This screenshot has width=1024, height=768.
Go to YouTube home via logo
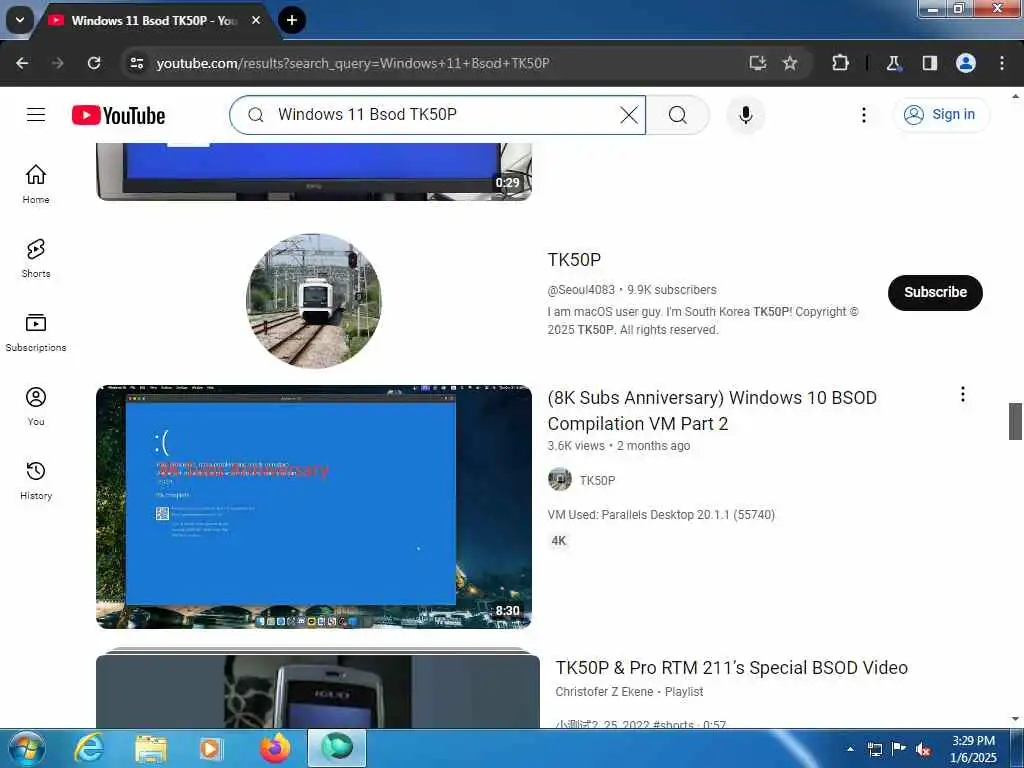pos(118,115)
